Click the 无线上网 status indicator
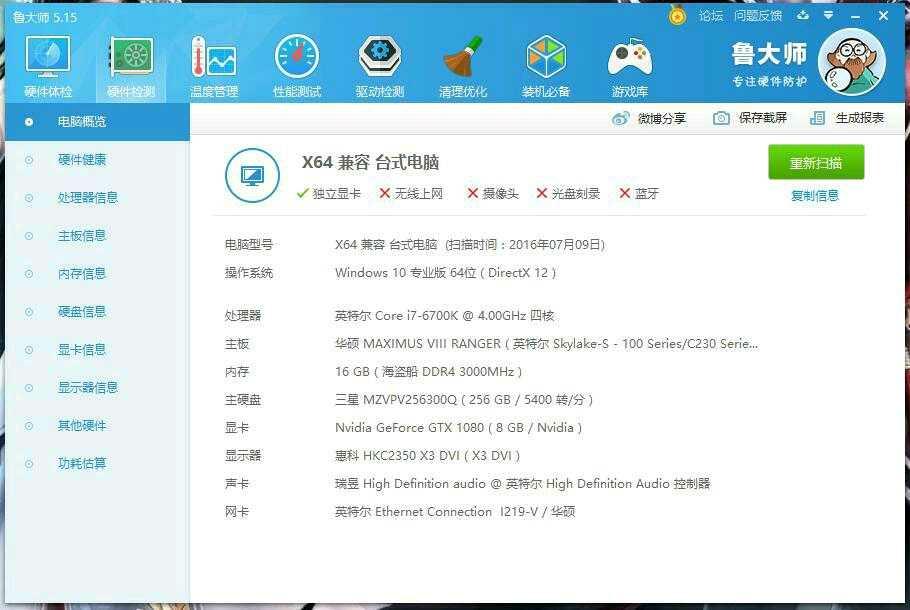The width and height of the screenshot is (910, 610). point(411,193)
